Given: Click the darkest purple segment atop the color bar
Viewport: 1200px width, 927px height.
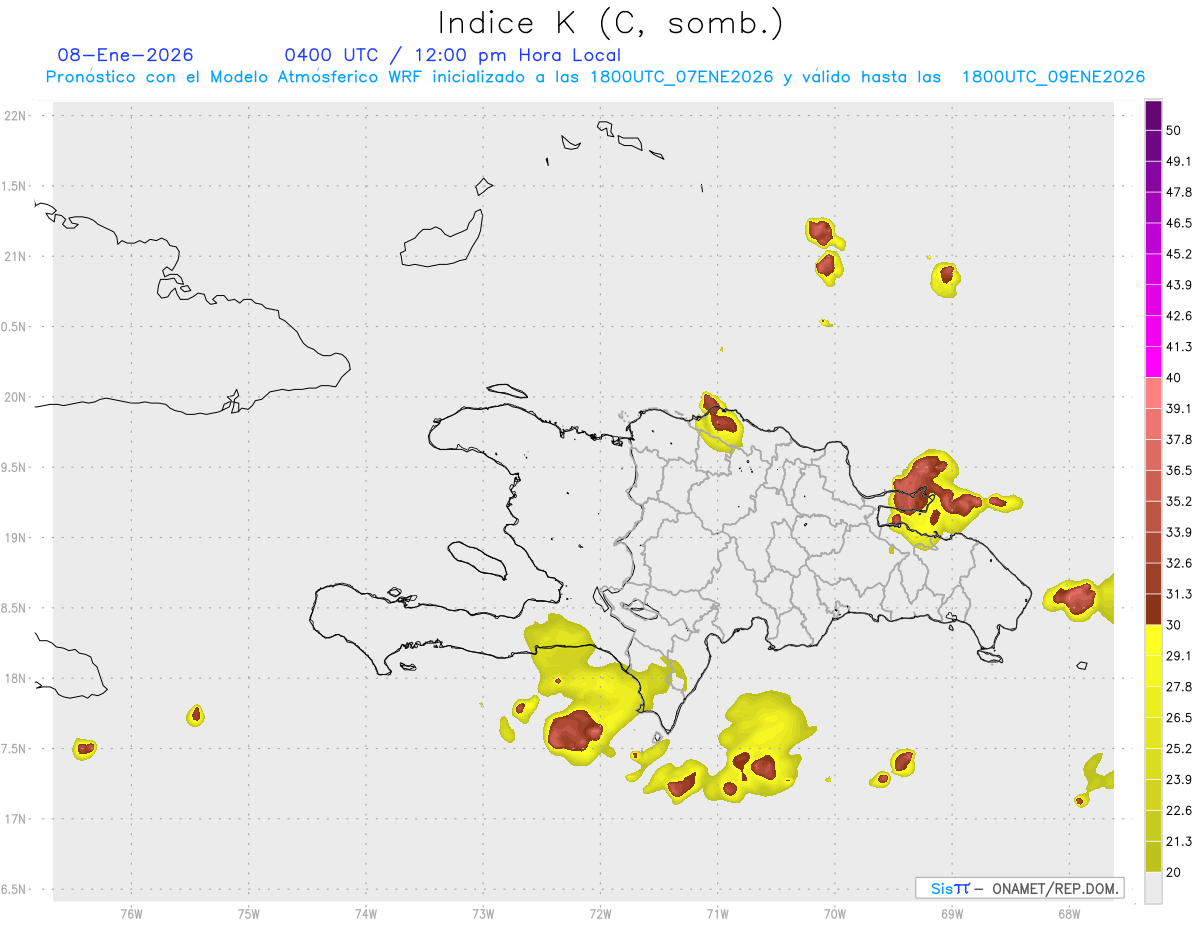Looking at the screenshot, I should pyautogui.click(x=1153, y=115).
